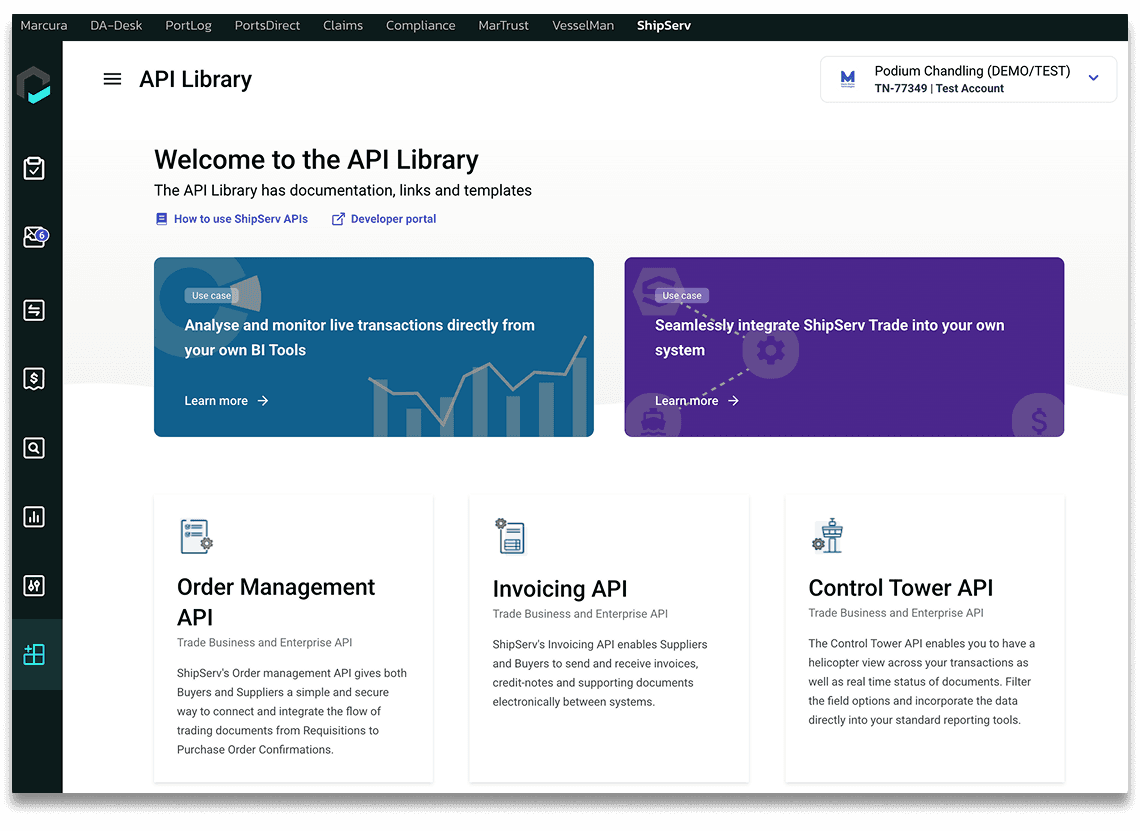
Task: Click 'Seamlessly integrate ShipServ Trade' card title
Action: pos(830,337)
